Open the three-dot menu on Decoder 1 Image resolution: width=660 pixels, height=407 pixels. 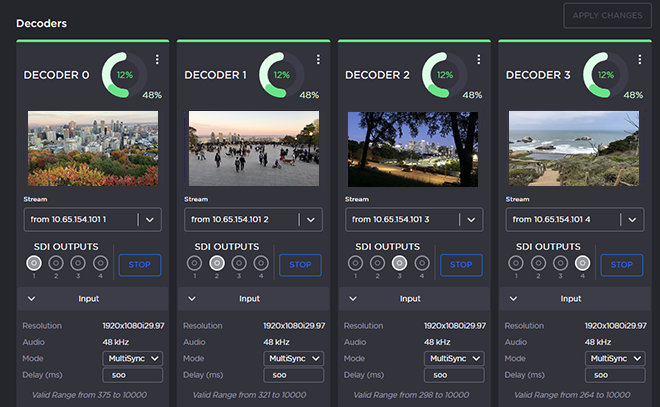[x=317, y=60]
